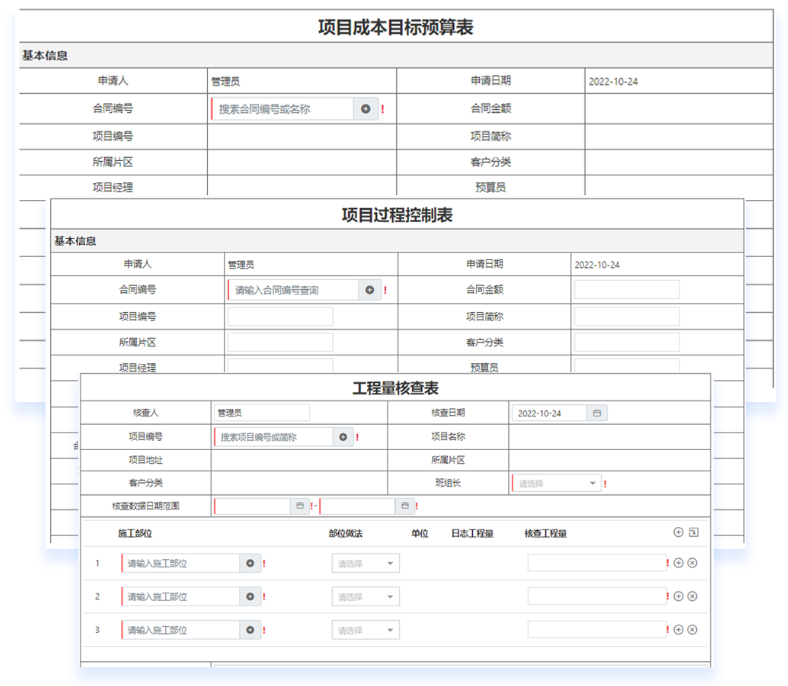Click the 项目地址 label in 工程量核查表
This screenshot has width=788, height=686.
click(146, 460)
